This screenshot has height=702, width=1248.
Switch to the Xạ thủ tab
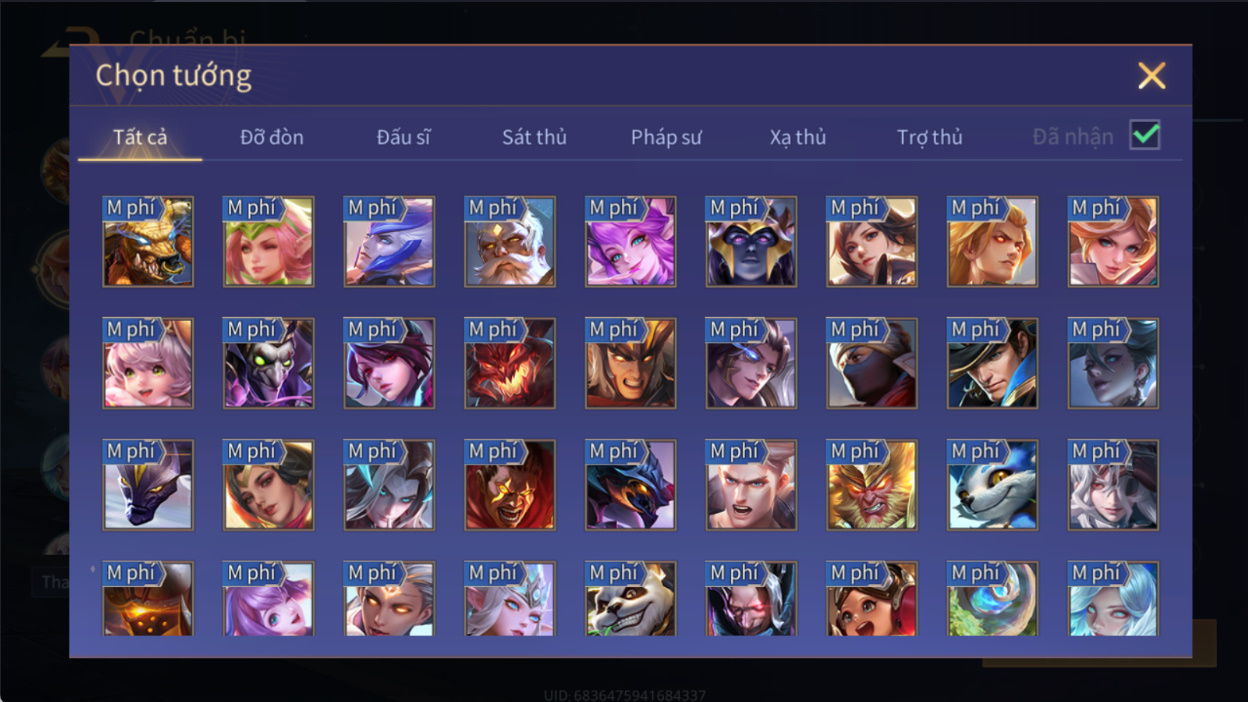pos(798,137)
